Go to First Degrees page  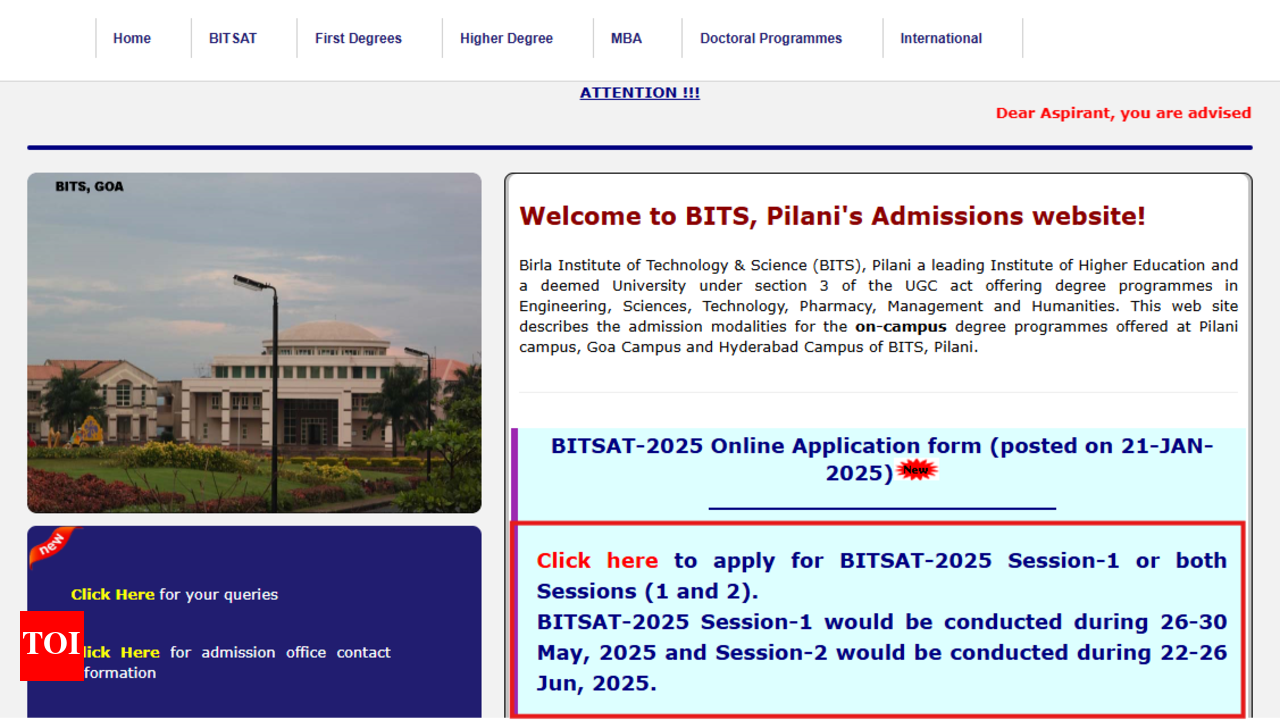point(358,38)
